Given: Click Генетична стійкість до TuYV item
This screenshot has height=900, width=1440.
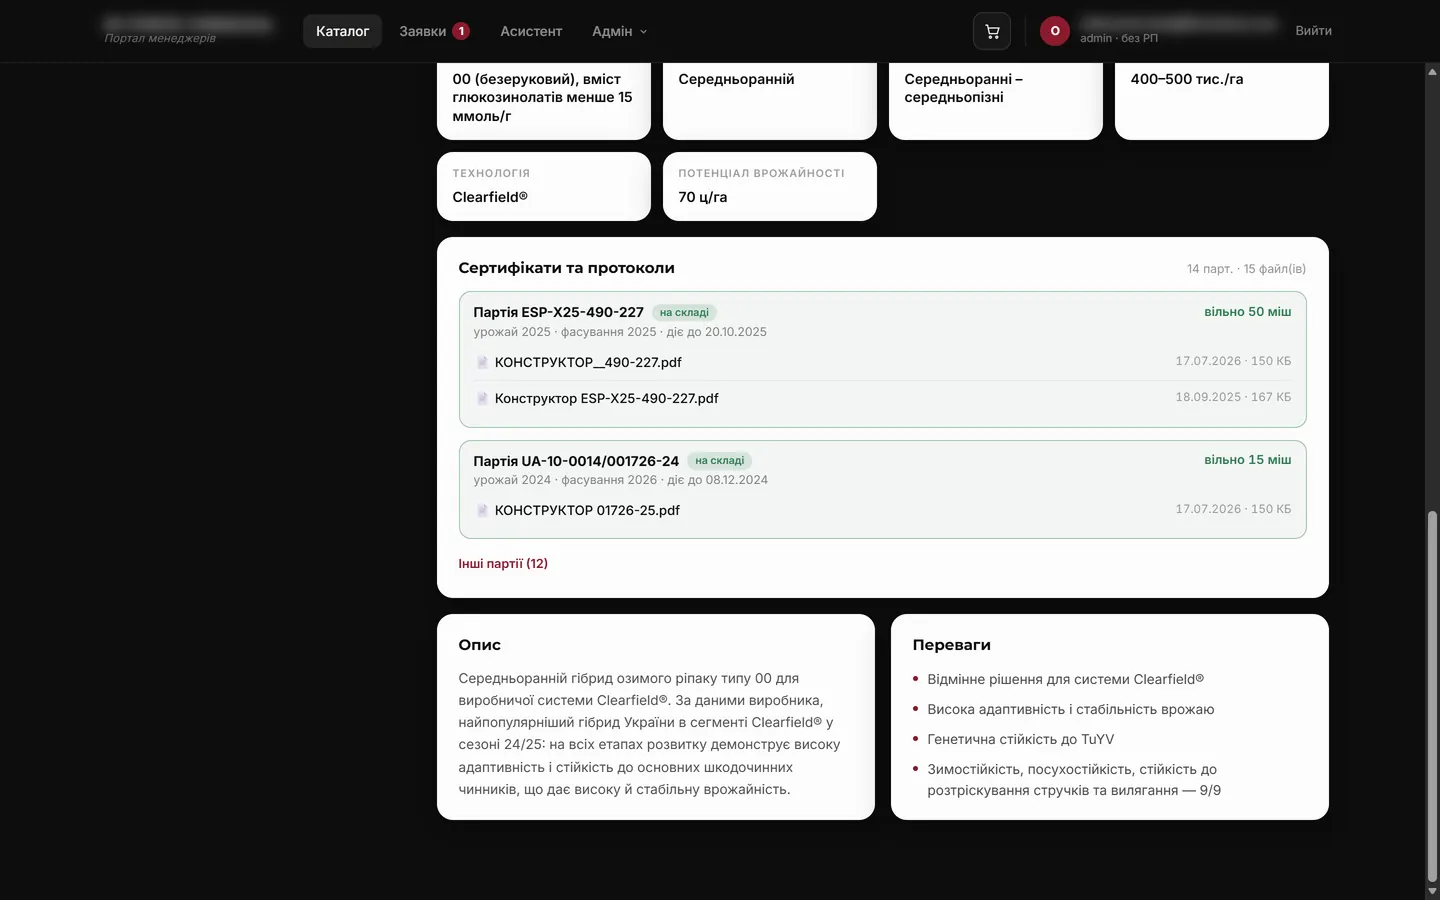Looking at the screenshot, I should [1020, 740].
